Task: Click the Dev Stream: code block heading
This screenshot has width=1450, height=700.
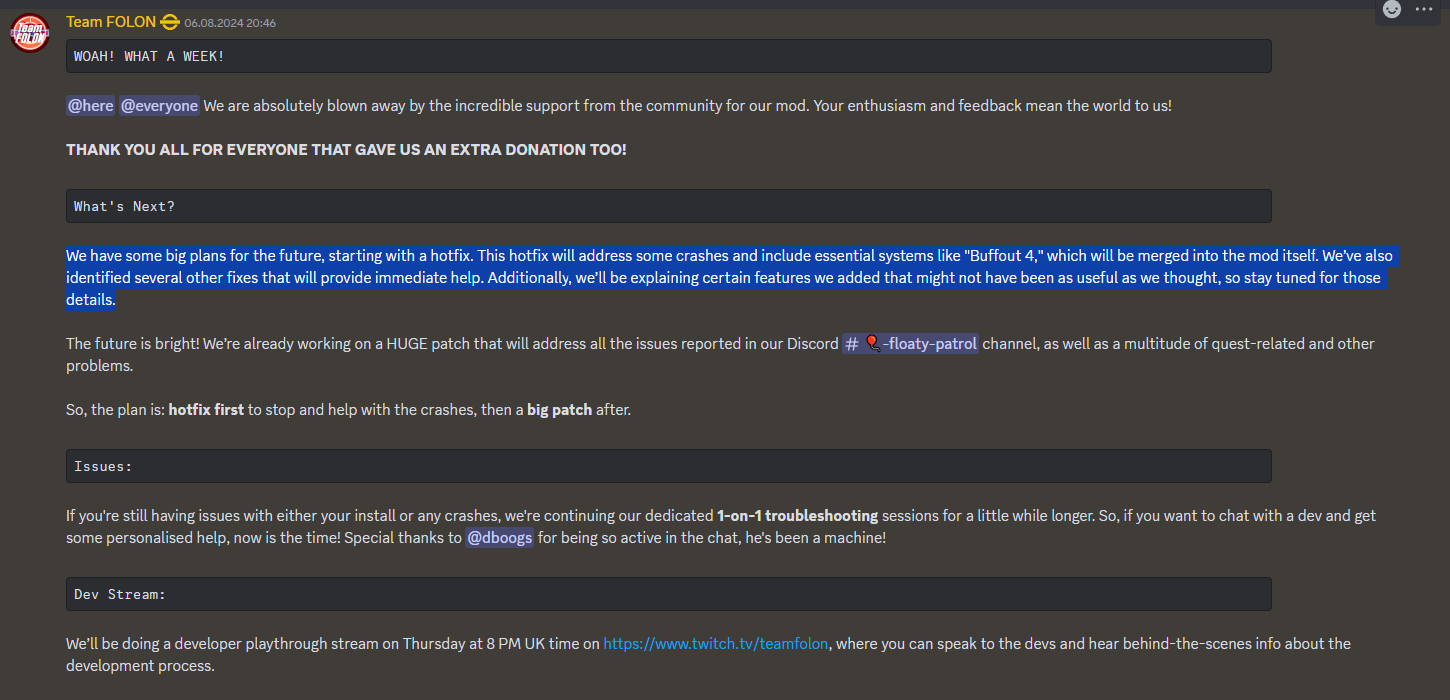Action: [667, 593]
